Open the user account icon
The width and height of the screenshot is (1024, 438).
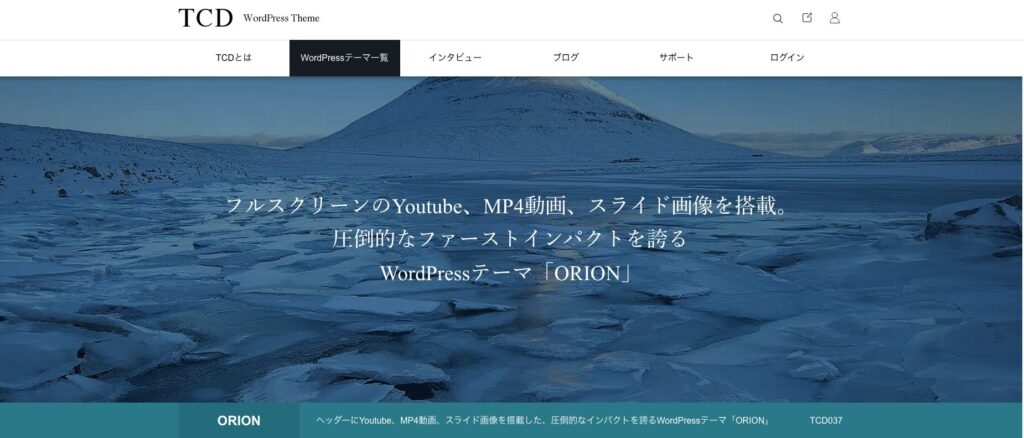(x=835, y=18)
